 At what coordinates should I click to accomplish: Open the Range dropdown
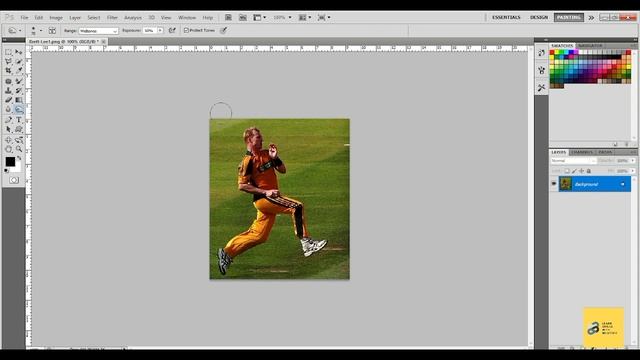click(98, 31)
